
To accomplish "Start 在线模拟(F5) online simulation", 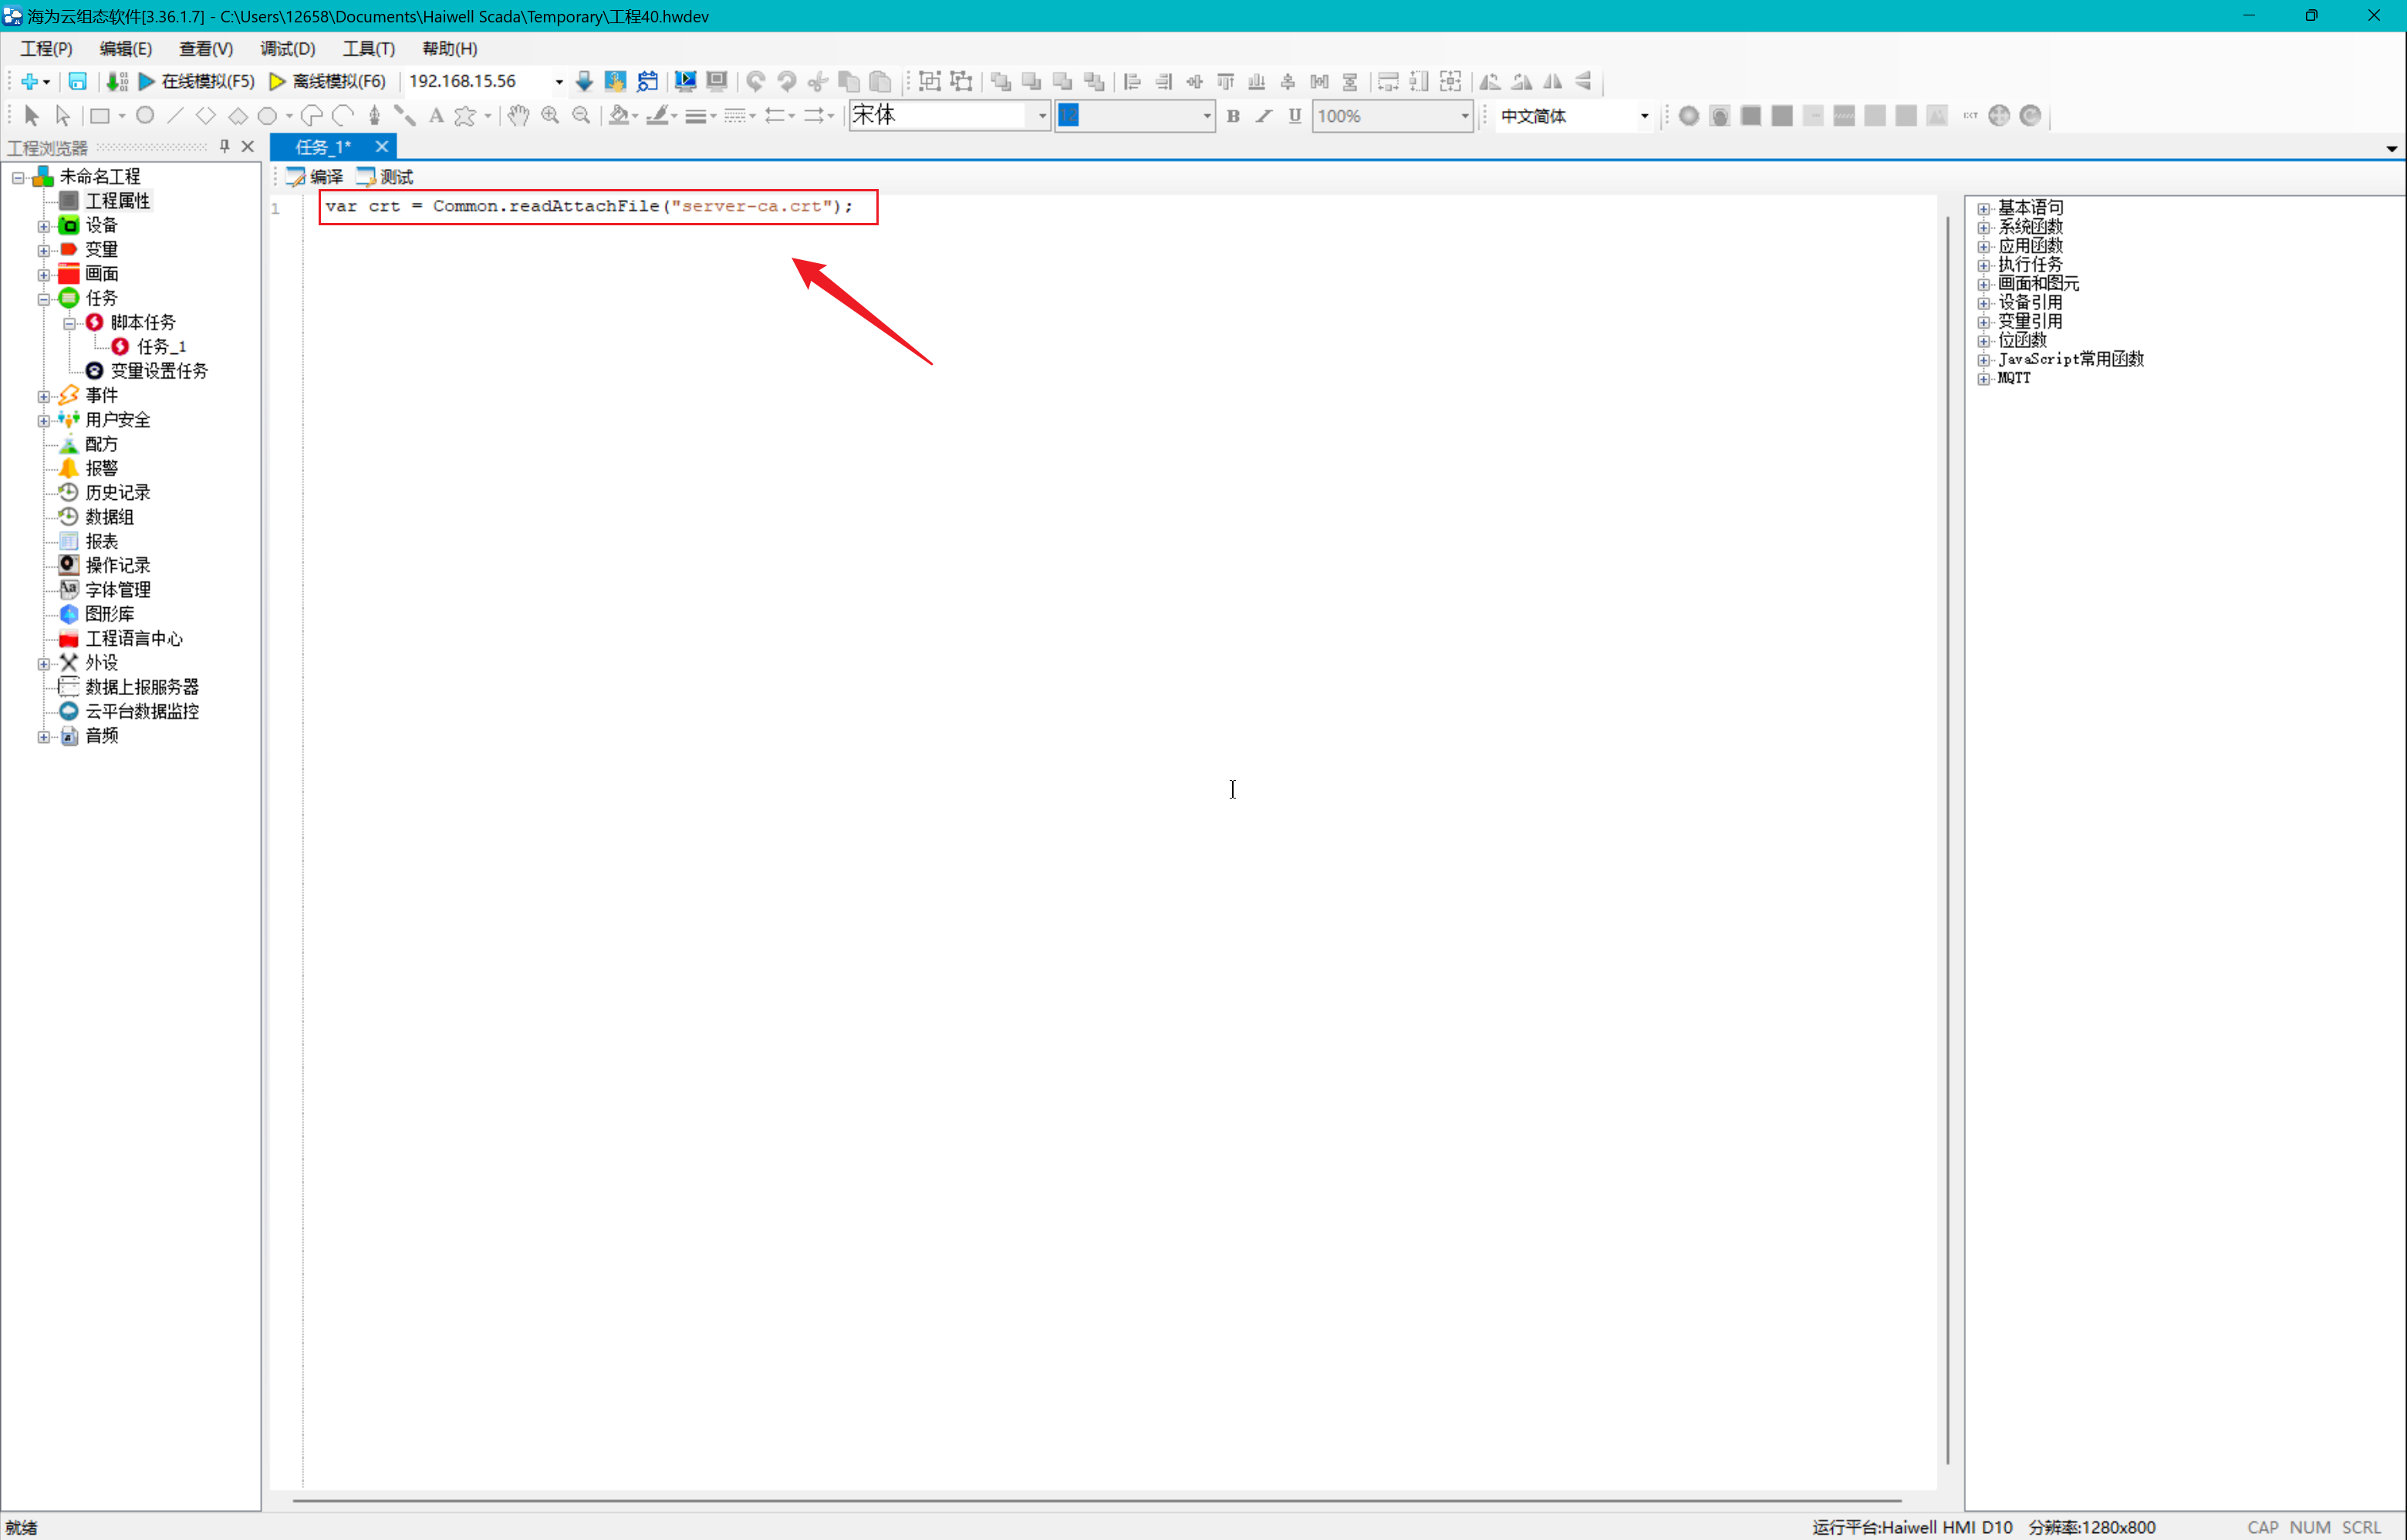I will 197,81.
